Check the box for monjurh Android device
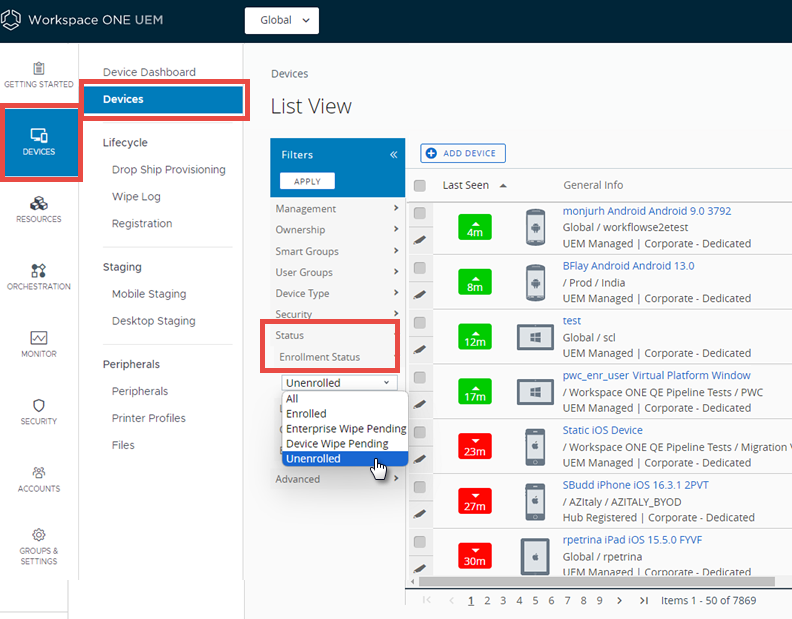792x619 pixels. 420,213
